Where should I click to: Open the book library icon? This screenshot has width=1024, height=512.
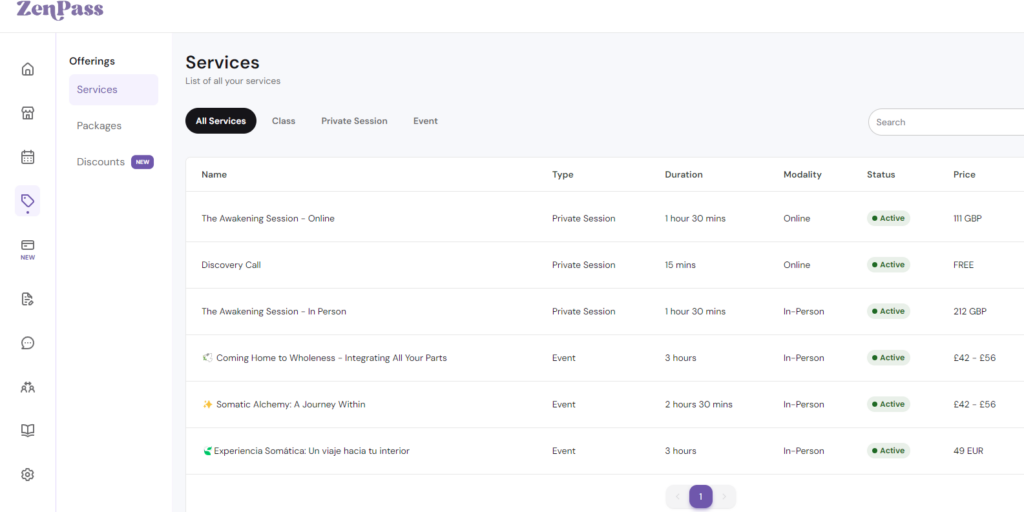[x=27, y=430]
